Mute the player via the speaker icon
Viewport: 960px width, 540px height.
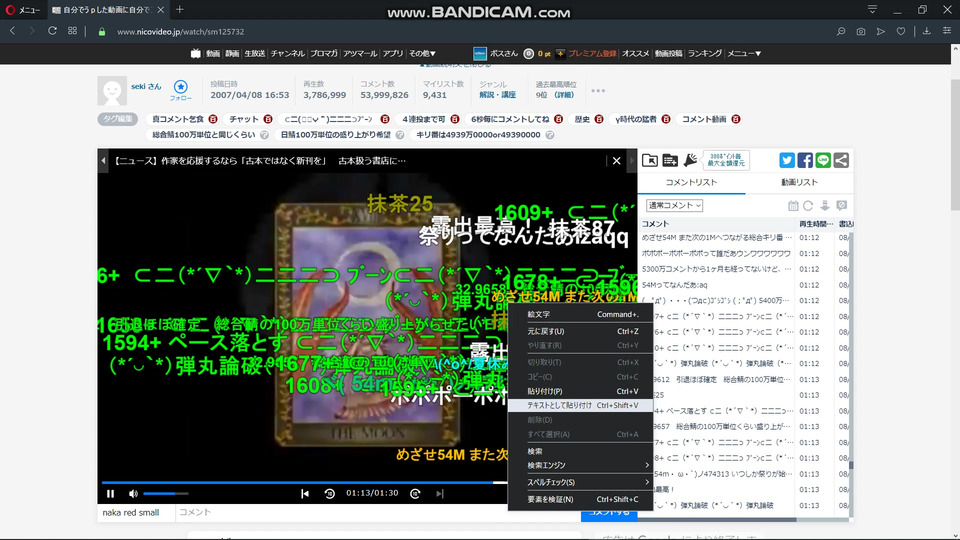133,493
